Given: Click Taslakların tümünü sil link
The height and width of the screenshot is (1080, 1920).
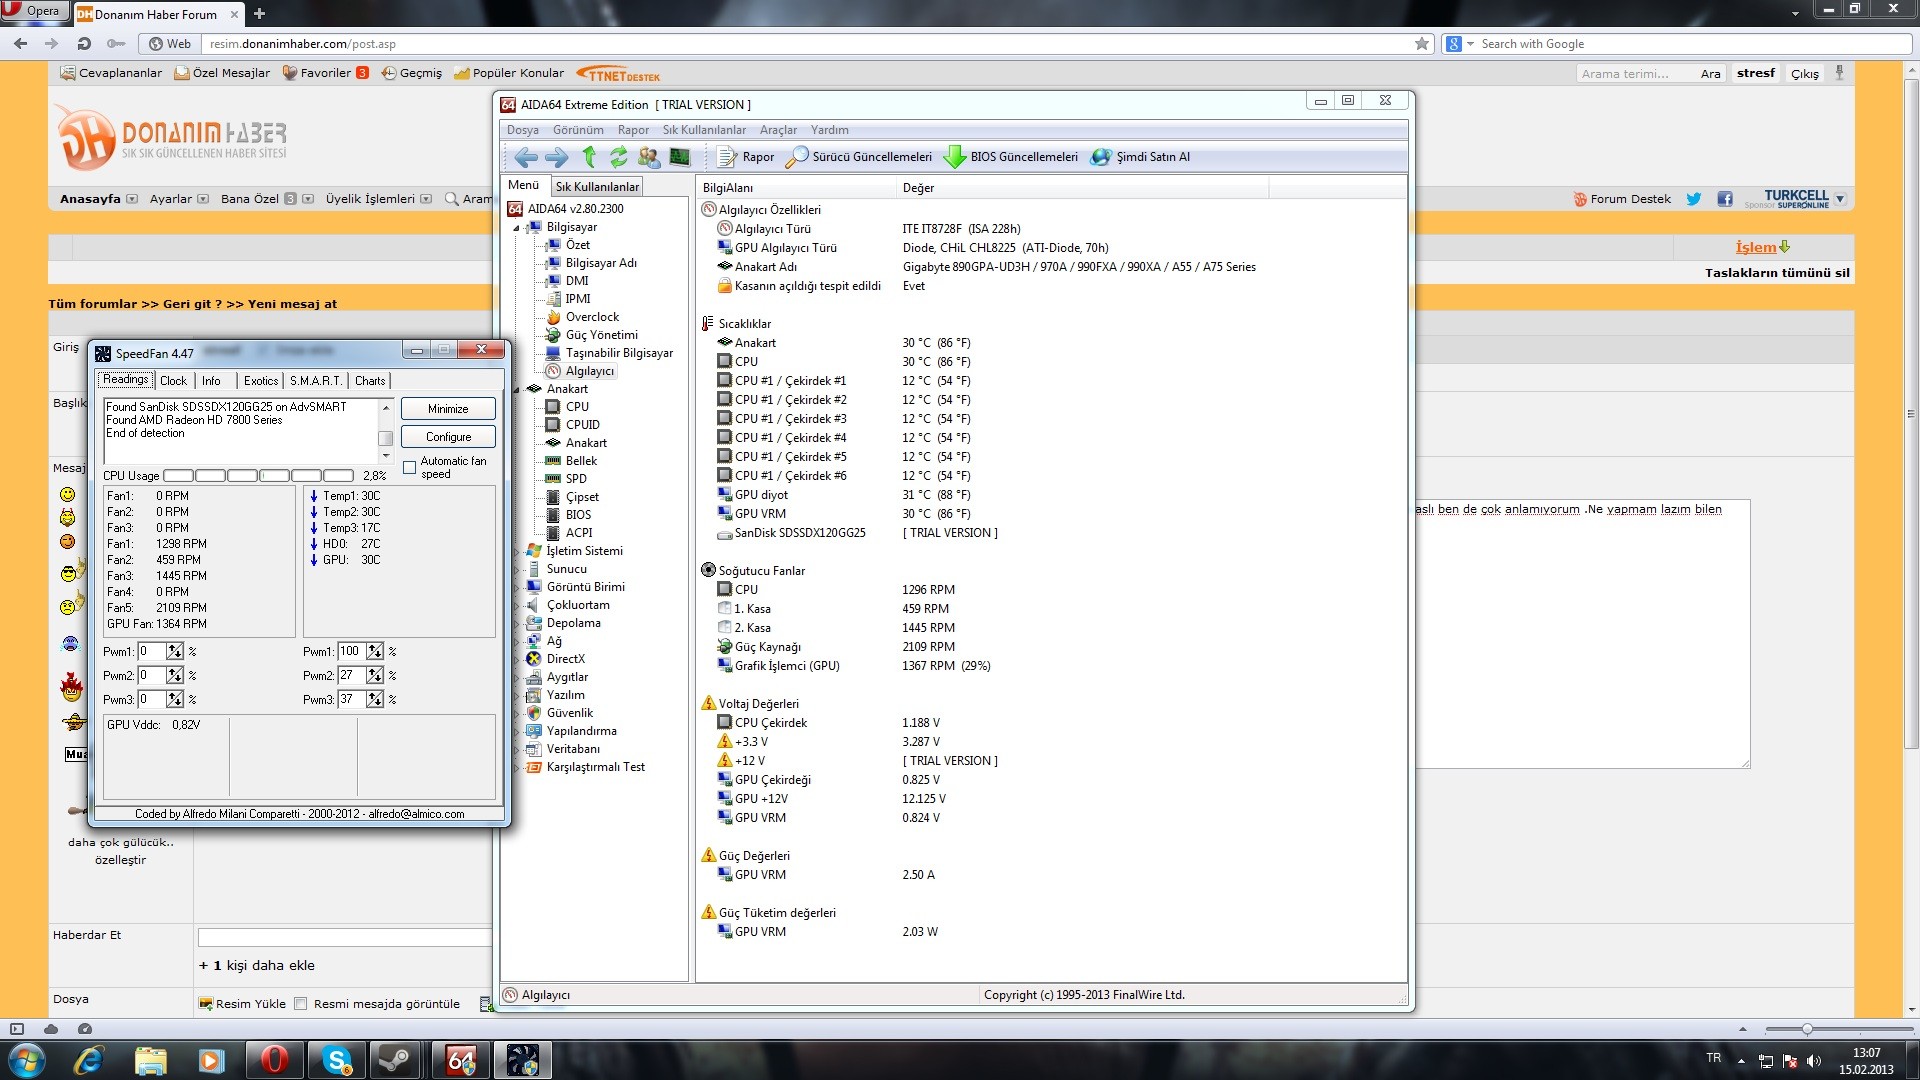Looking at the screenshot, I should pyautogui.click(x=1777, y=273).
